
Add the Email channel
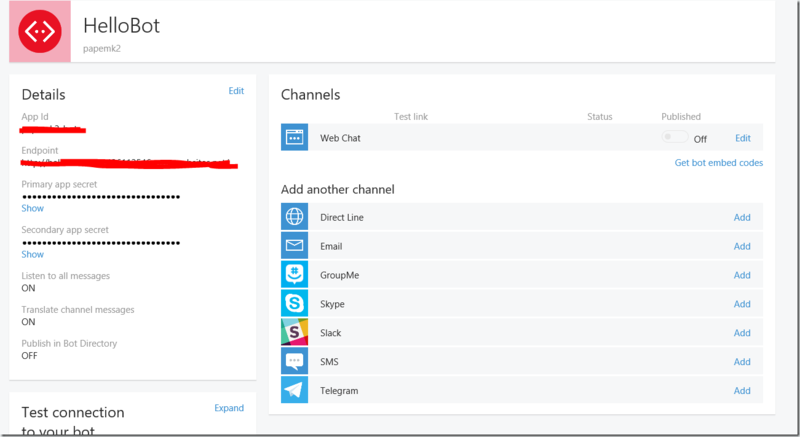point(742,246)
